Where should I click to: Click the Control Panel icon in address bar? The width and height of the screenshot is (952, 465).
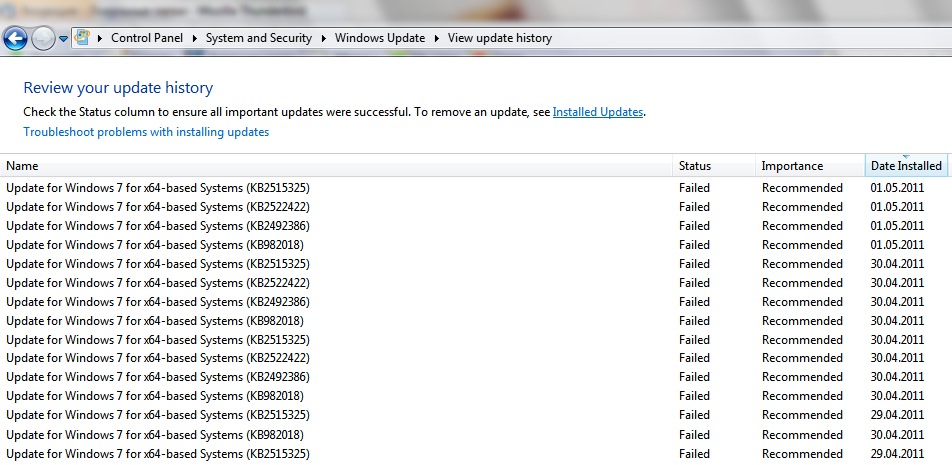click(82, 38)
